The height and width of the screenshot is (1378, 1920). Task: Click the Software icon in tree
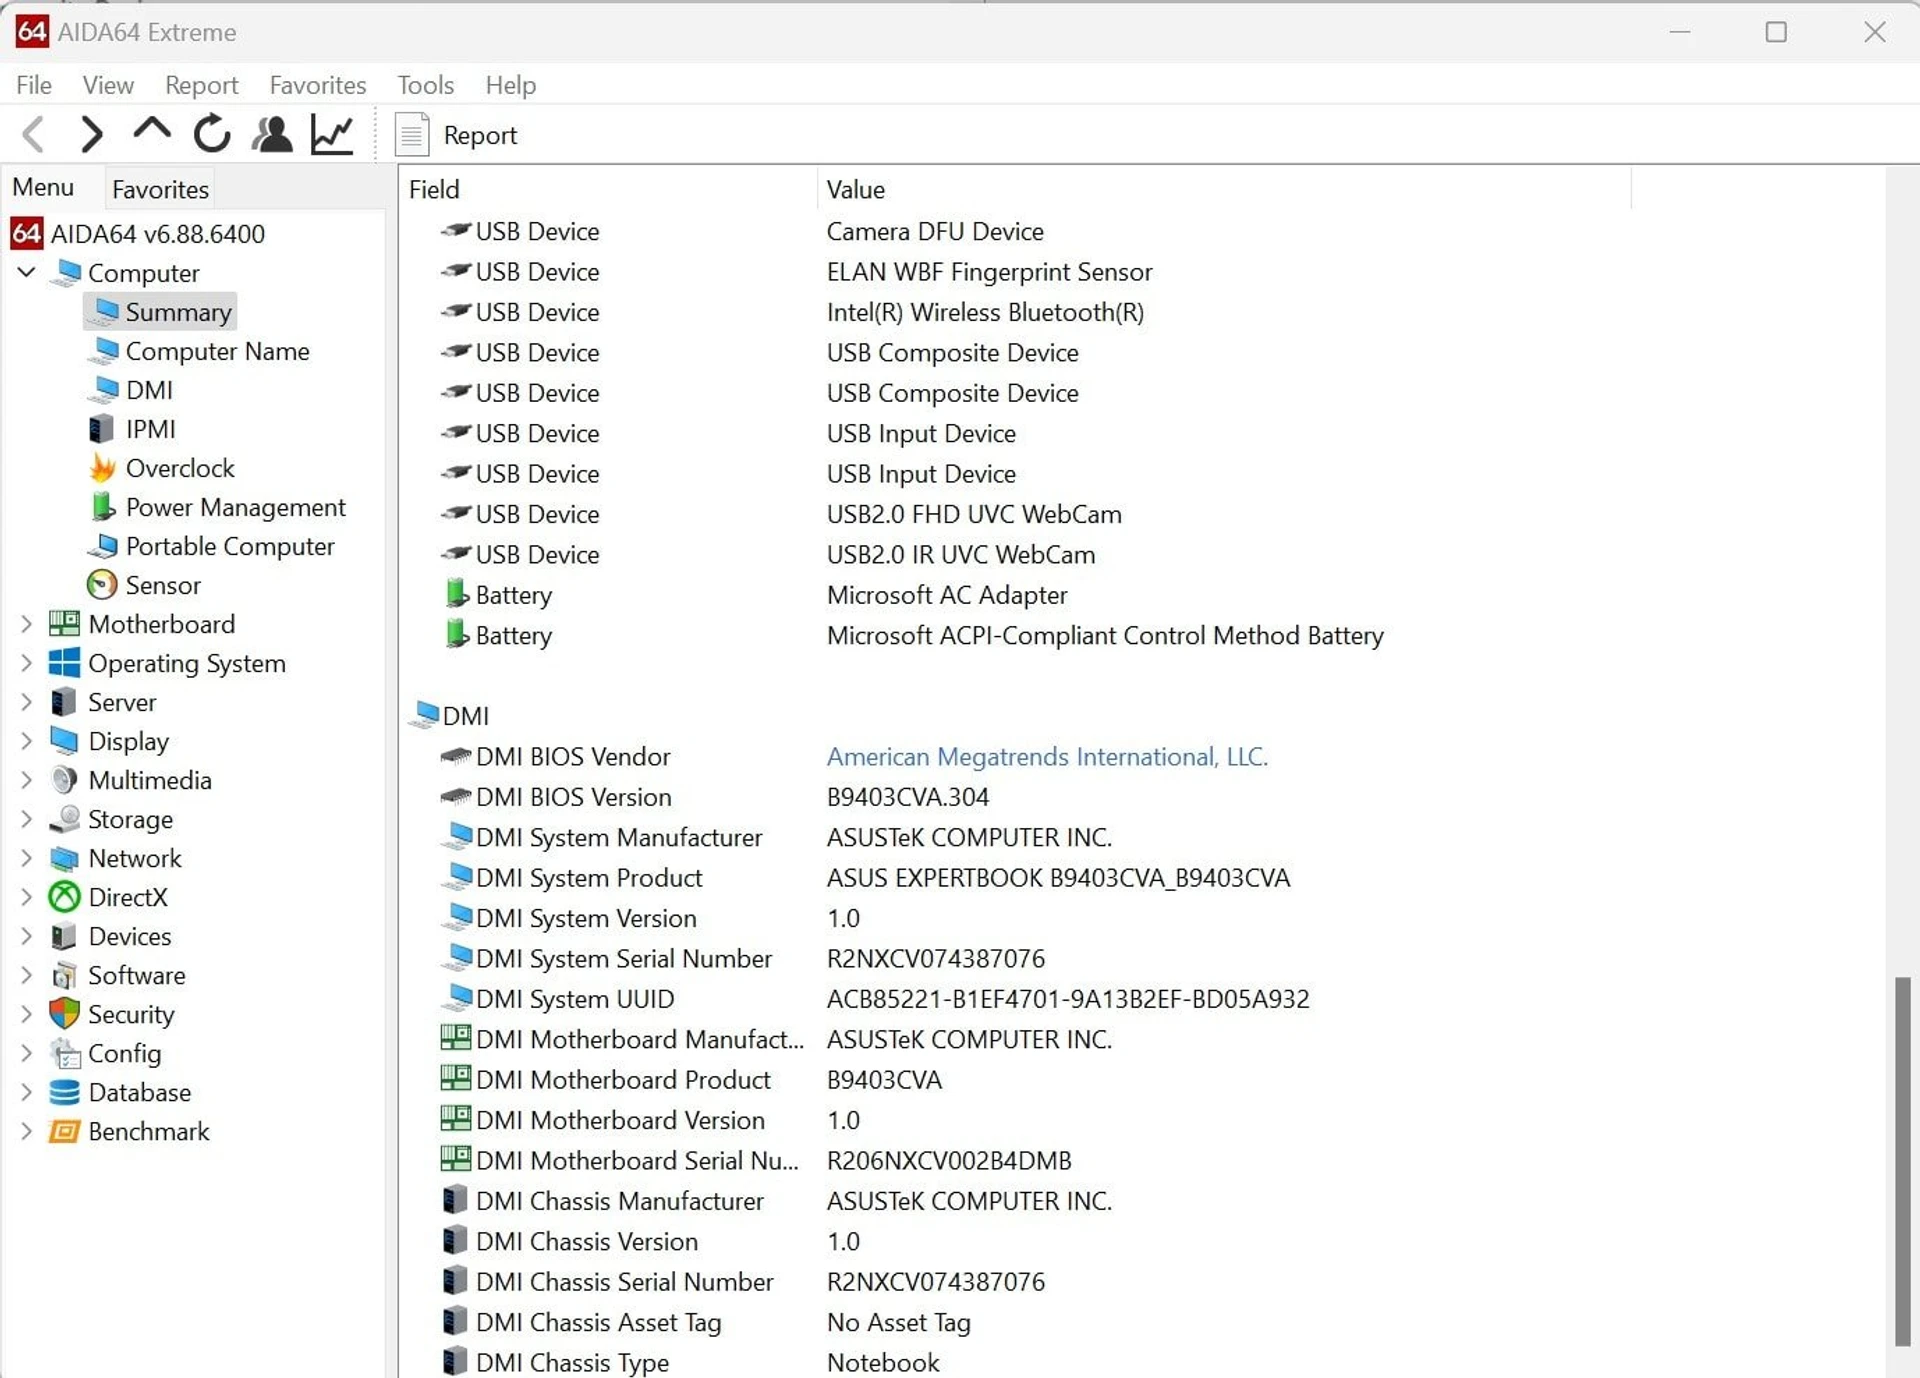coord(64,975)
